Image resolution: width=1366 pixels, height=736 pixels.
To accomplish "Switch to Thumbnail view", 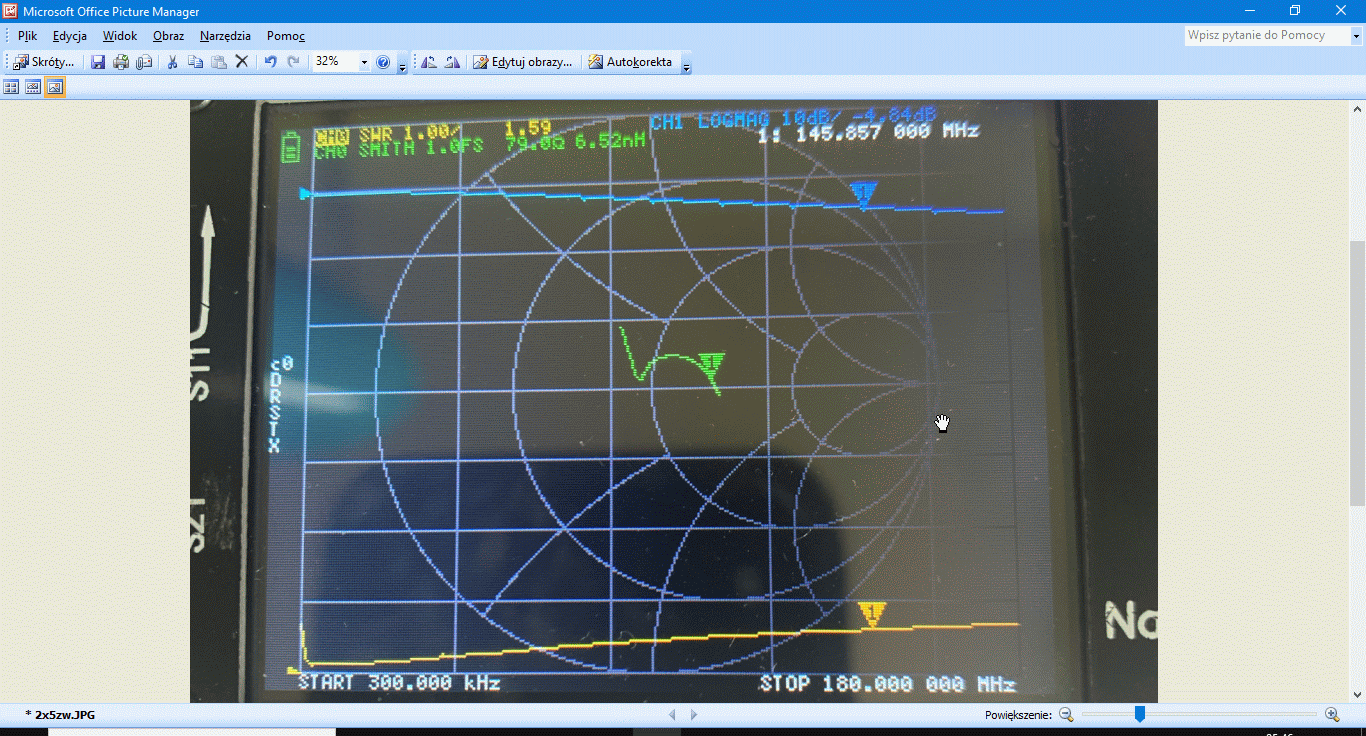I will (x=11, y=87).
